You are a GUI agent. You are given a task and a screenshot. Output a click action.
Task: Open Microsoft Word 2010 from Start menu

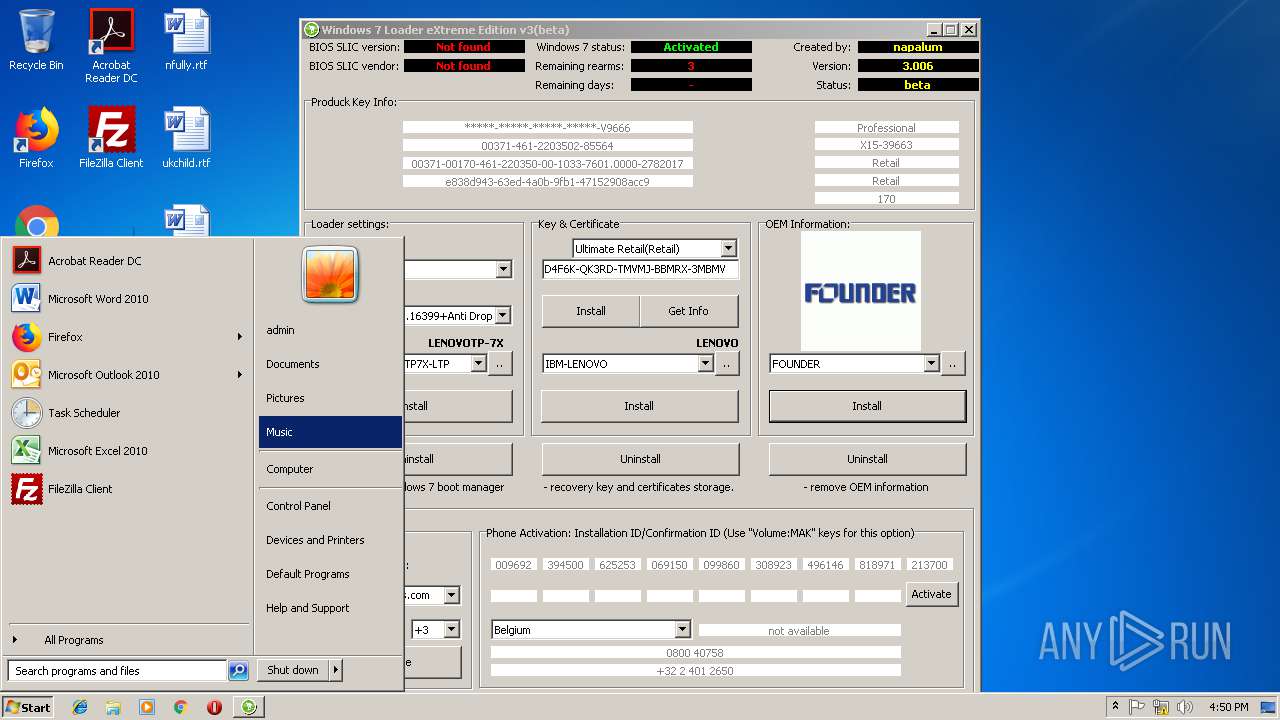click(127, 299)
